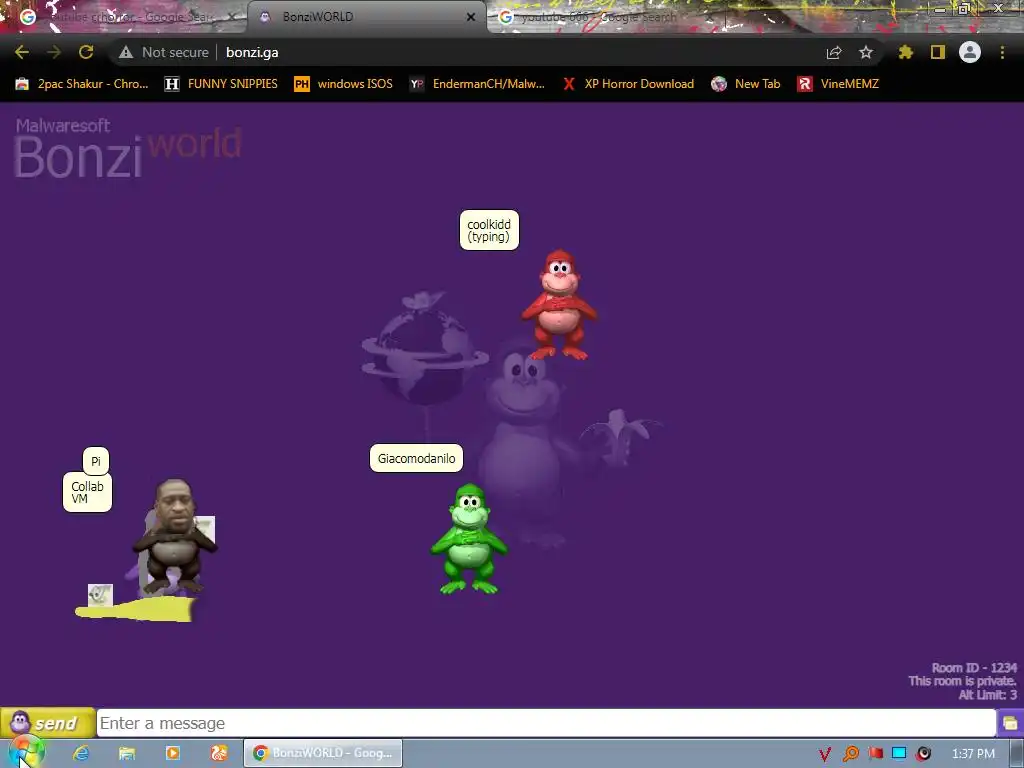
Task: Toggle the Chrome side panel icon
Action: (x=938, y=52)
